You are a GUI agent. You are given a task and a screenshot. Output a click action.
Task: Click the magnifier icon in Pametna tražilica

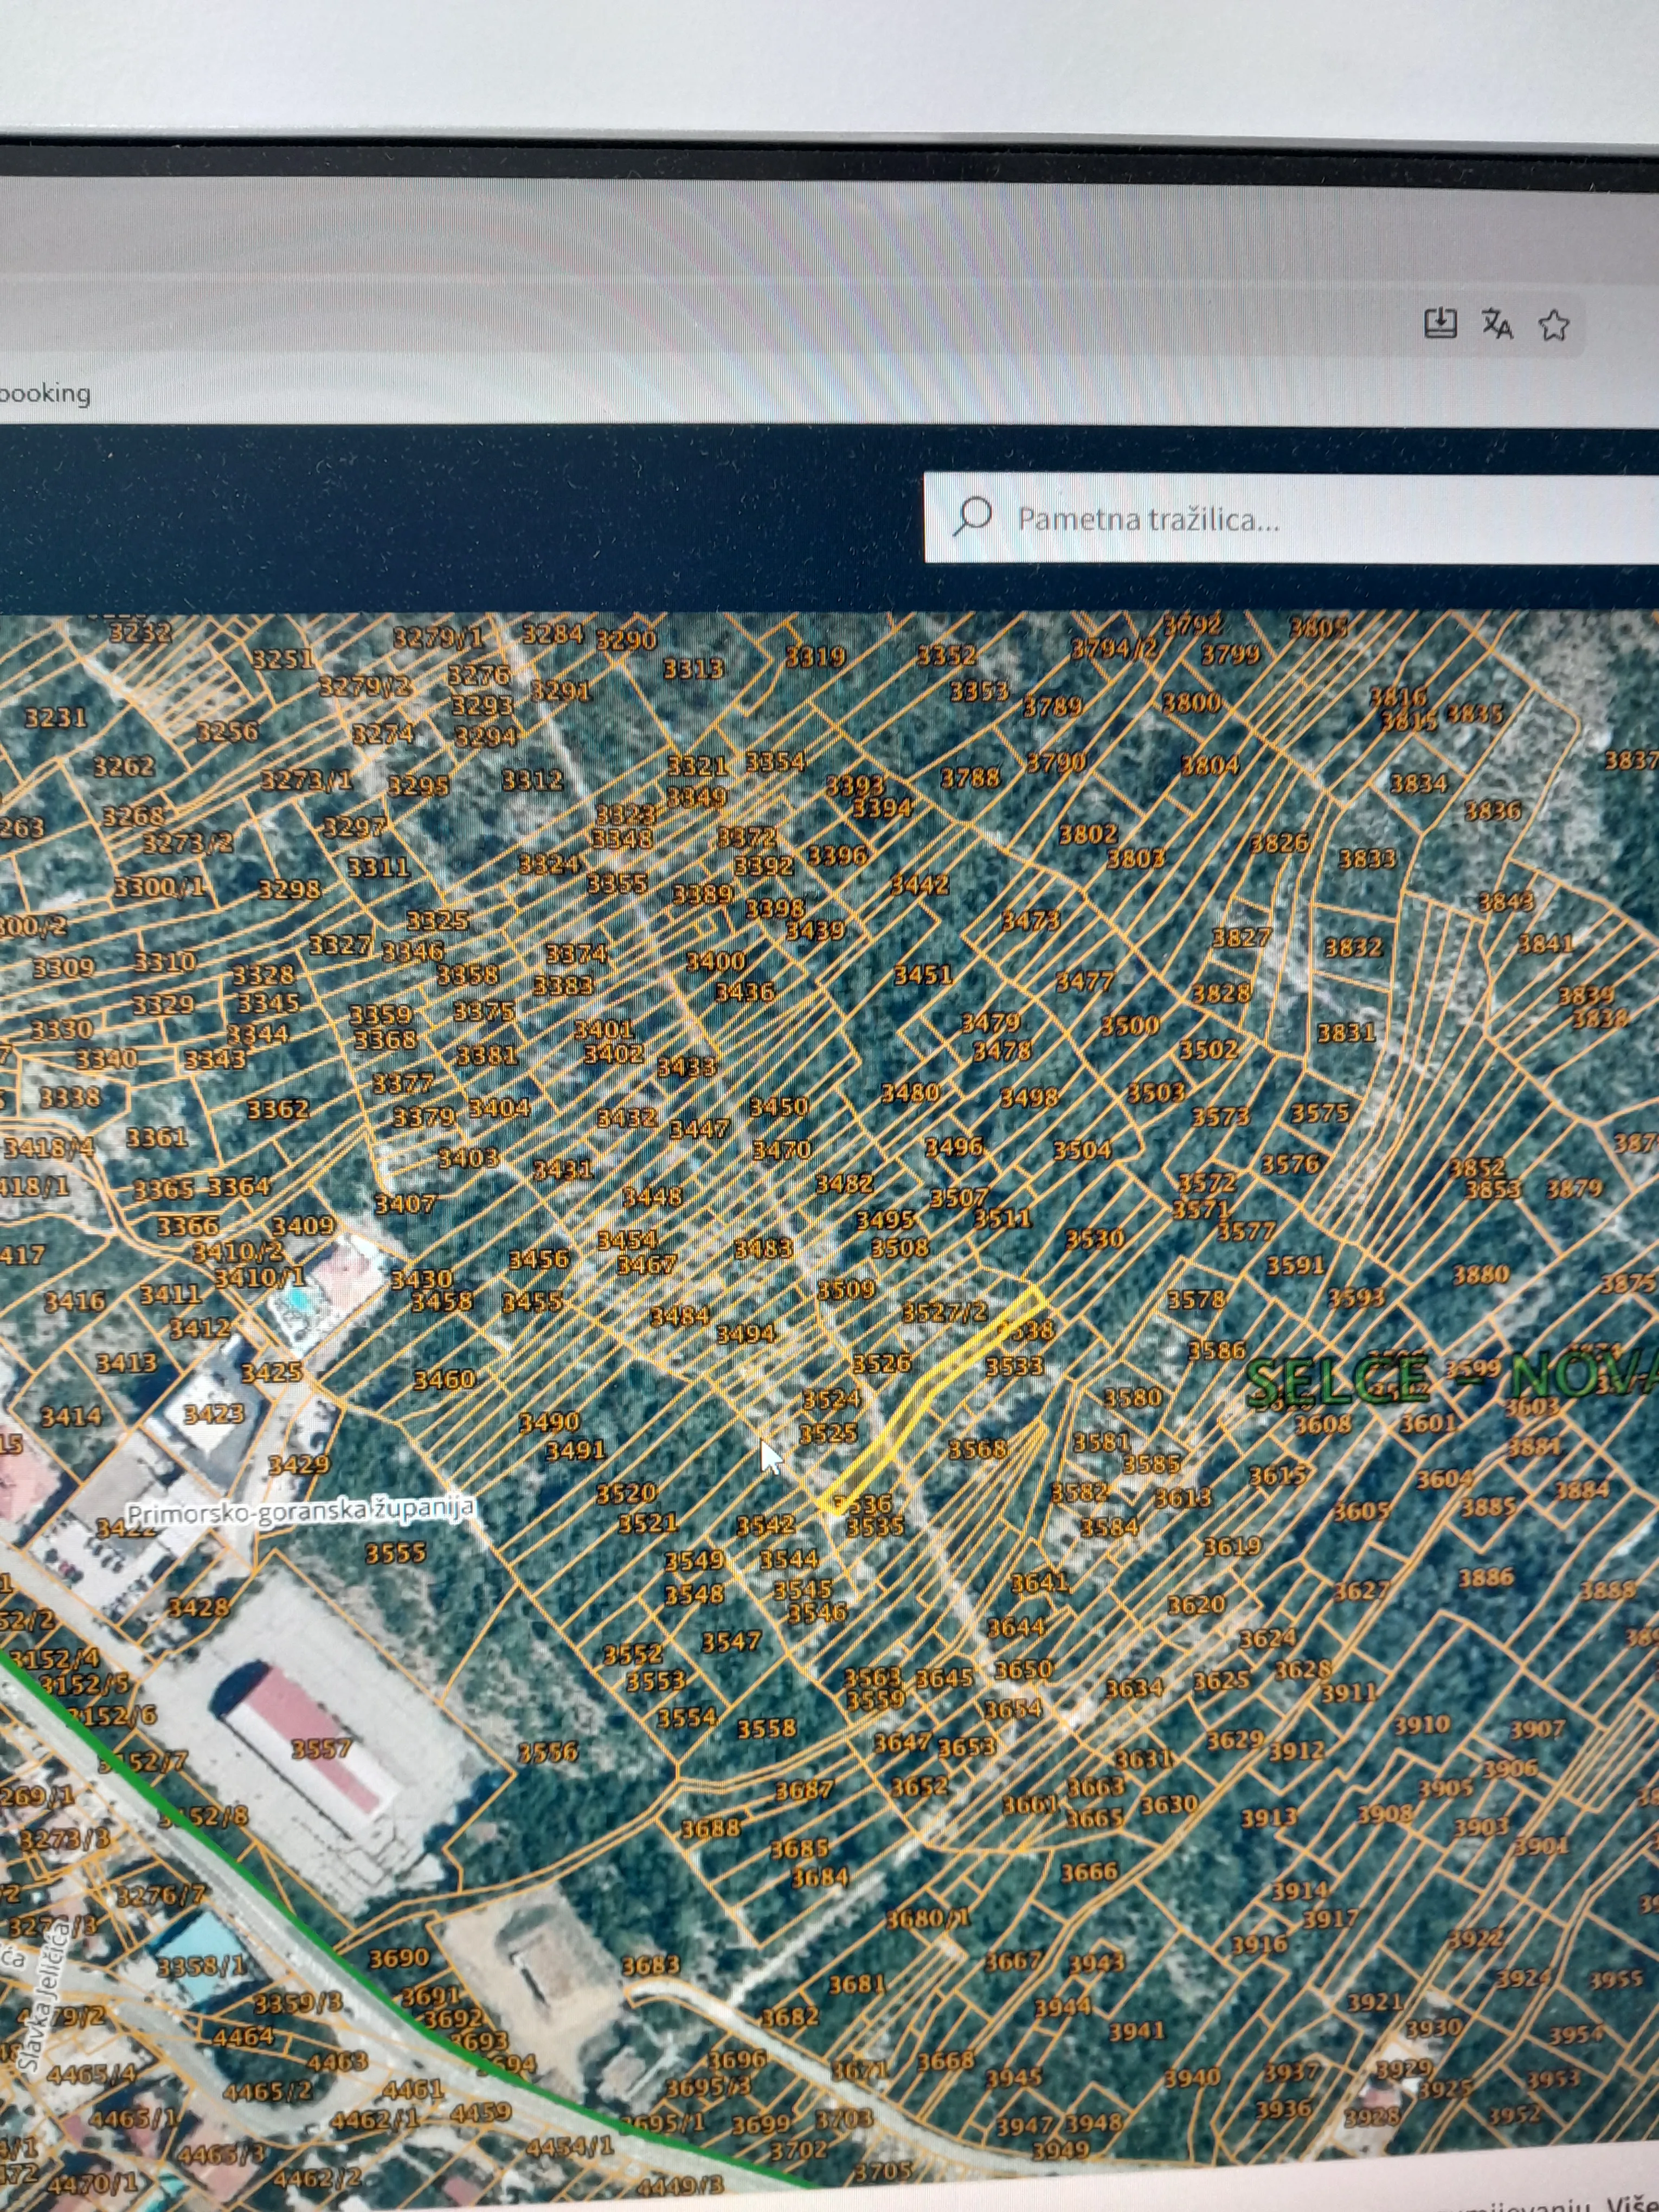click(x=972, y=517)
